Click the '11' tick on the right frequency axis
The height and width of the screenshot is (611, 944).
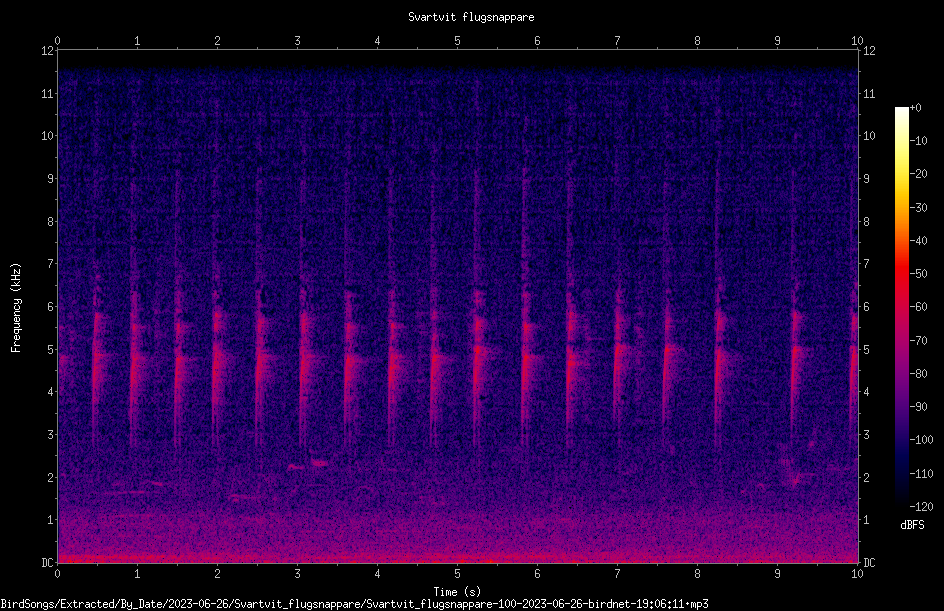869,93
